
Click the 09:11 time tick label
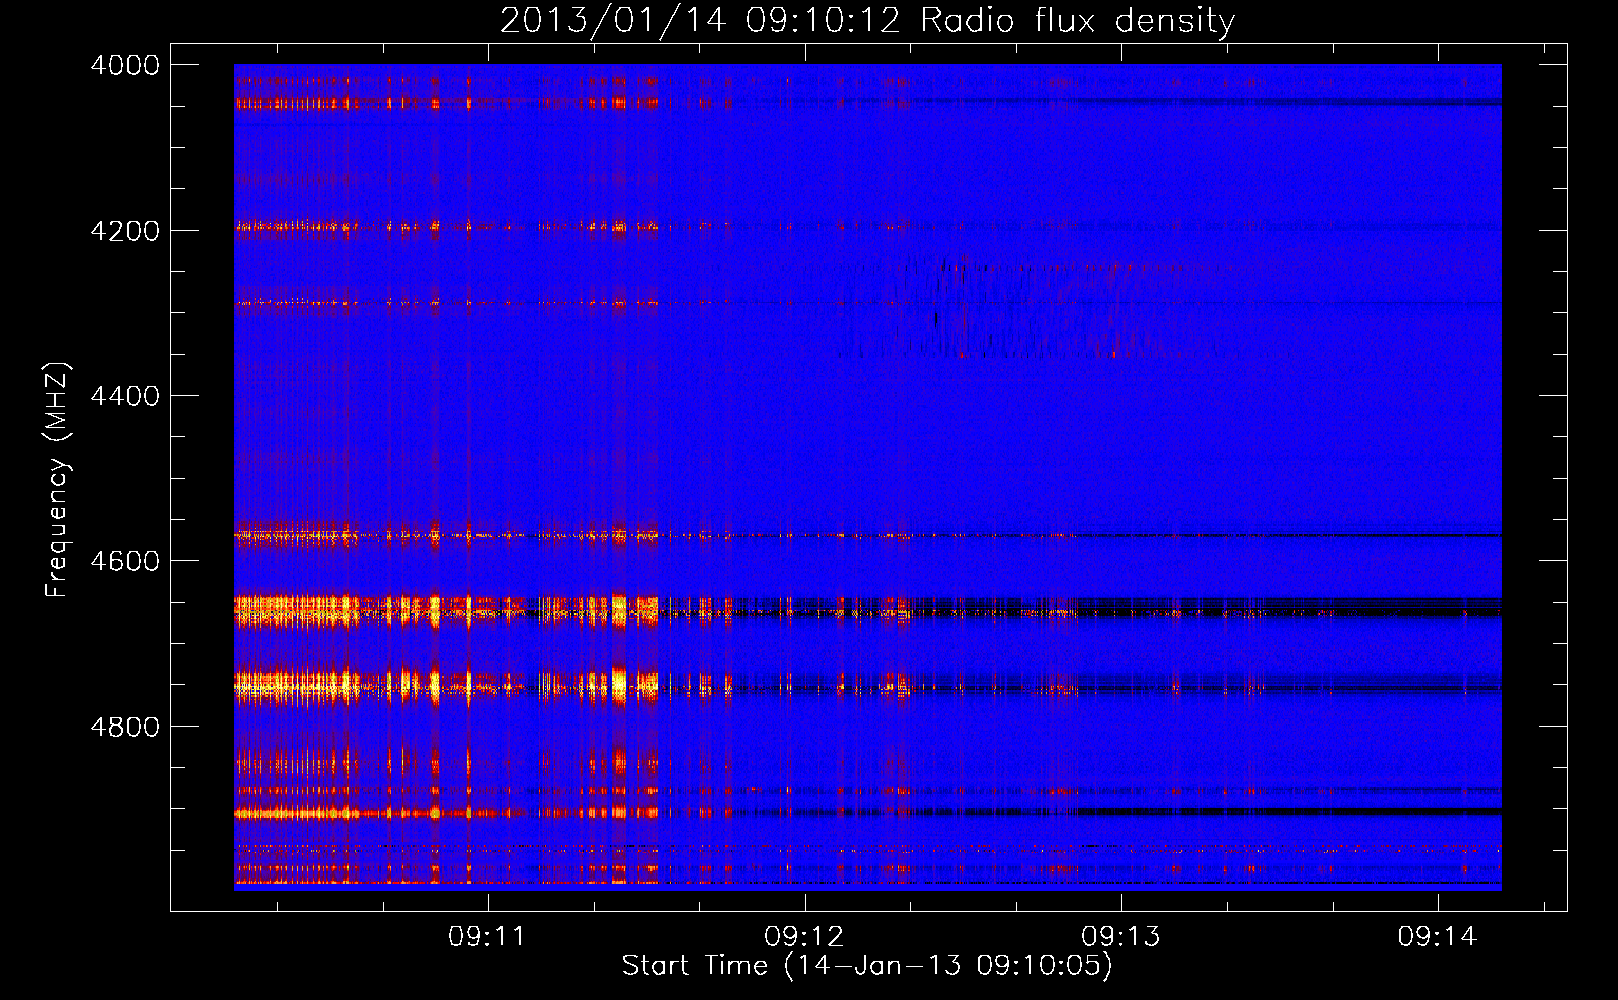(487, 937)
